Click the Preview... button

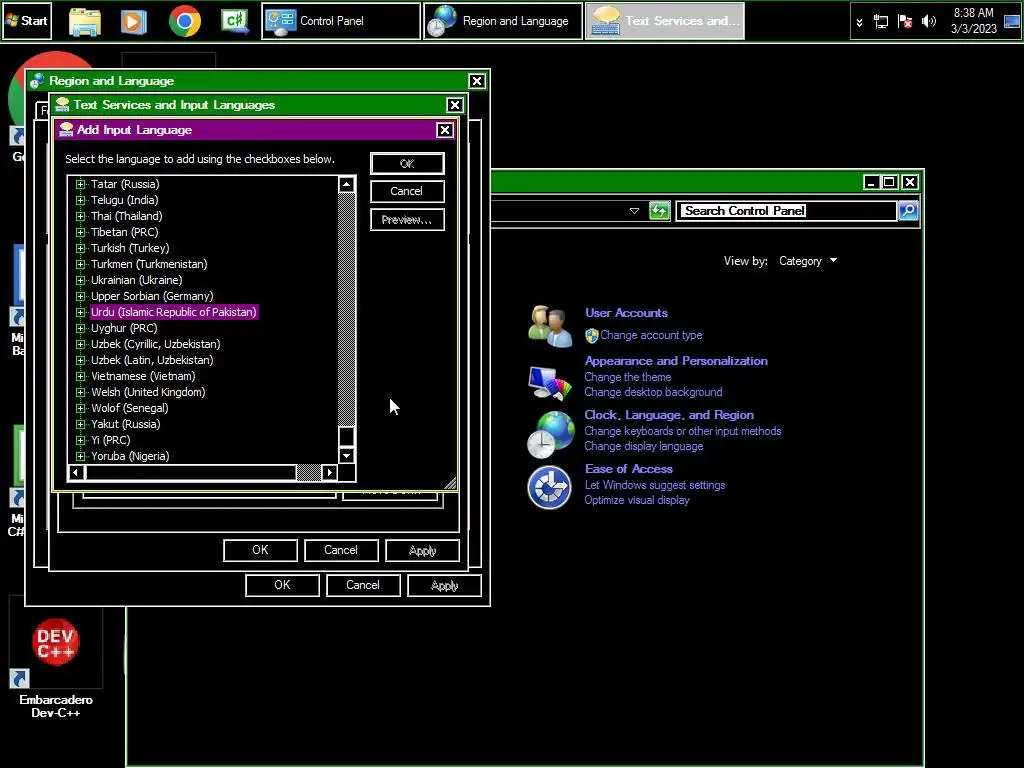click(407, 219)
